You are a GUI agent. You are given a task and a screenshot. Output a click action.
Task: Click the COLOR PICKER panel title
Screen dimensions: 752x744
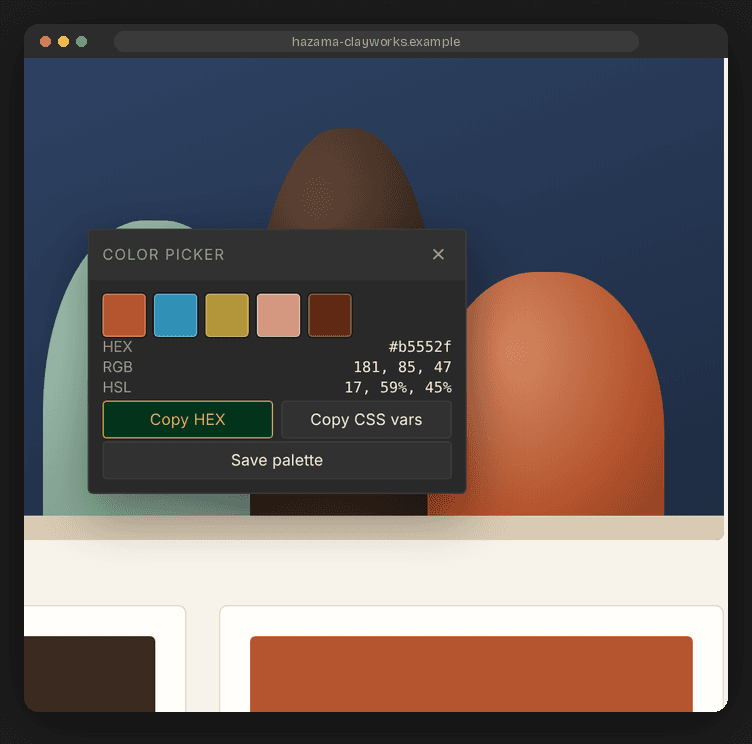click(164, 255)
